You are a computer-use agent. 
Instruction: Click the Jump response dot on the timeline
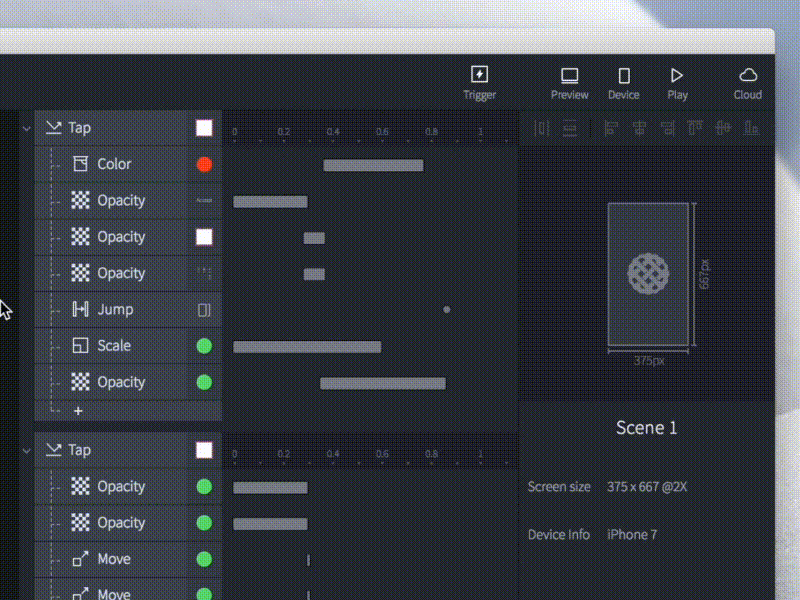pos(446,310)
